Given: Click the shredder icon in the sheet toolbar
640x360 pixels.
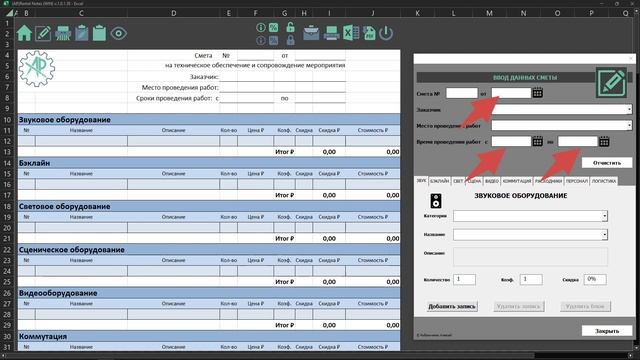Looking at the screenshot, I should coord(63,33).
